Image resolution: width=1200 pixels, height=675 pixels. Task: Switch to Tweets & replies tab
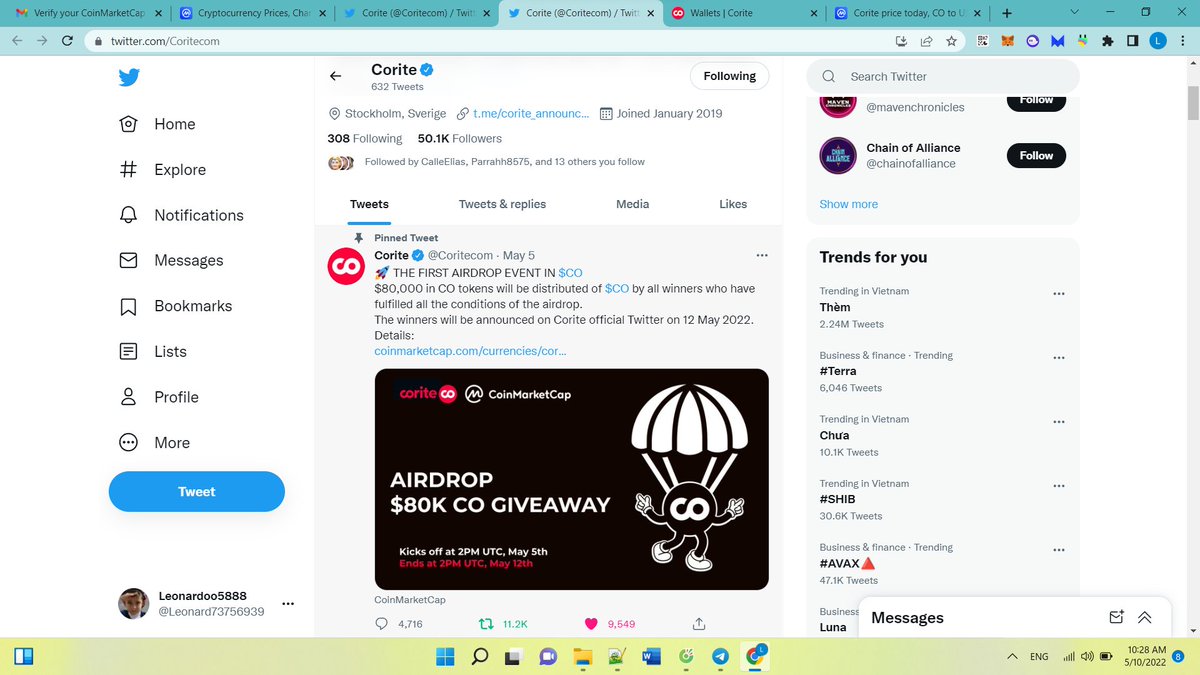502,204
